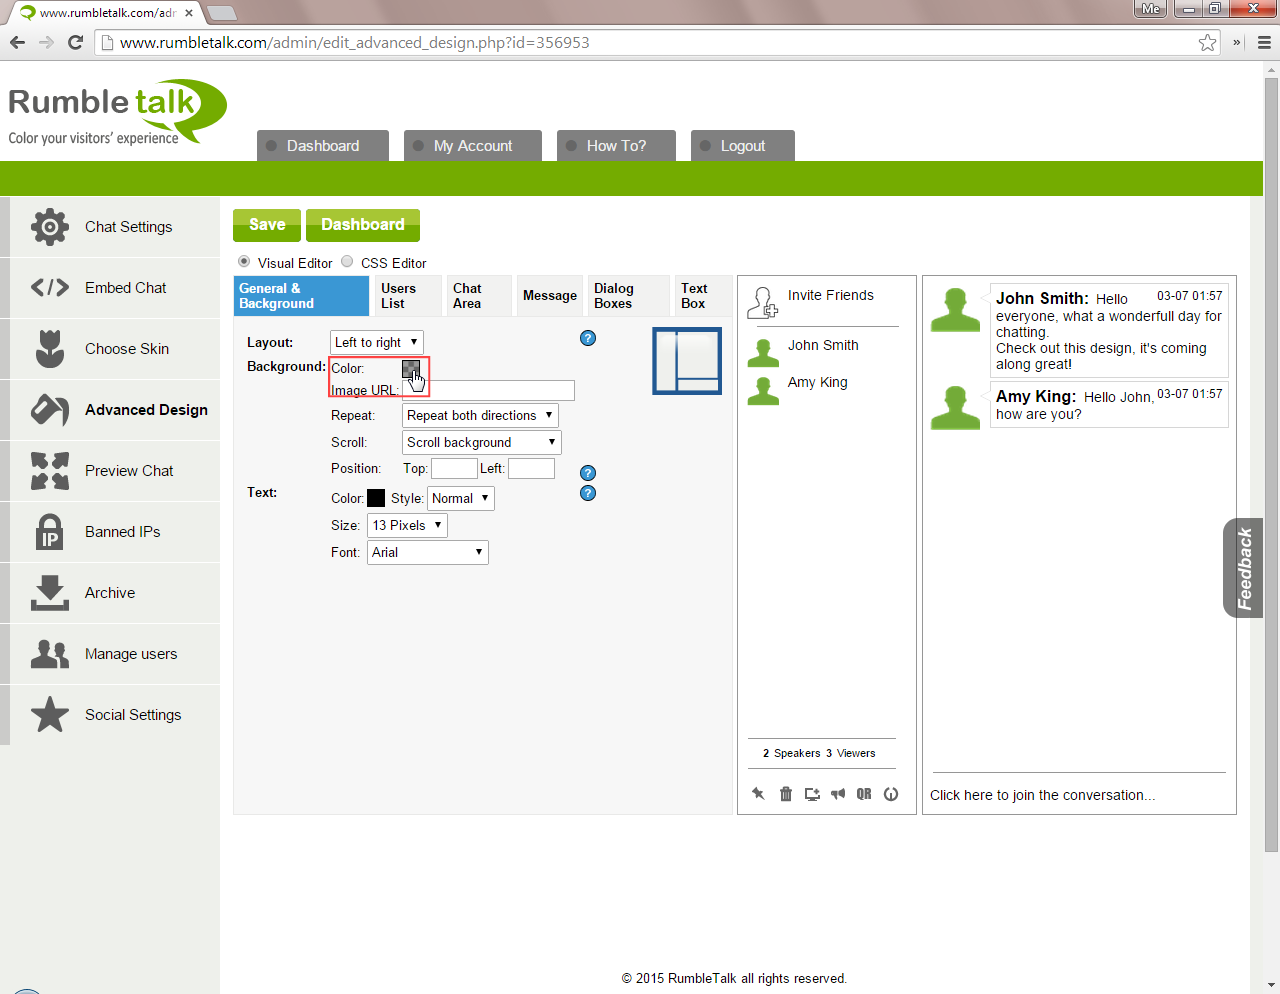Open the Font Arial dropdown
The width and height of the screenshot is (1280, 994).
pyautogui.click(x=428, y=552)
